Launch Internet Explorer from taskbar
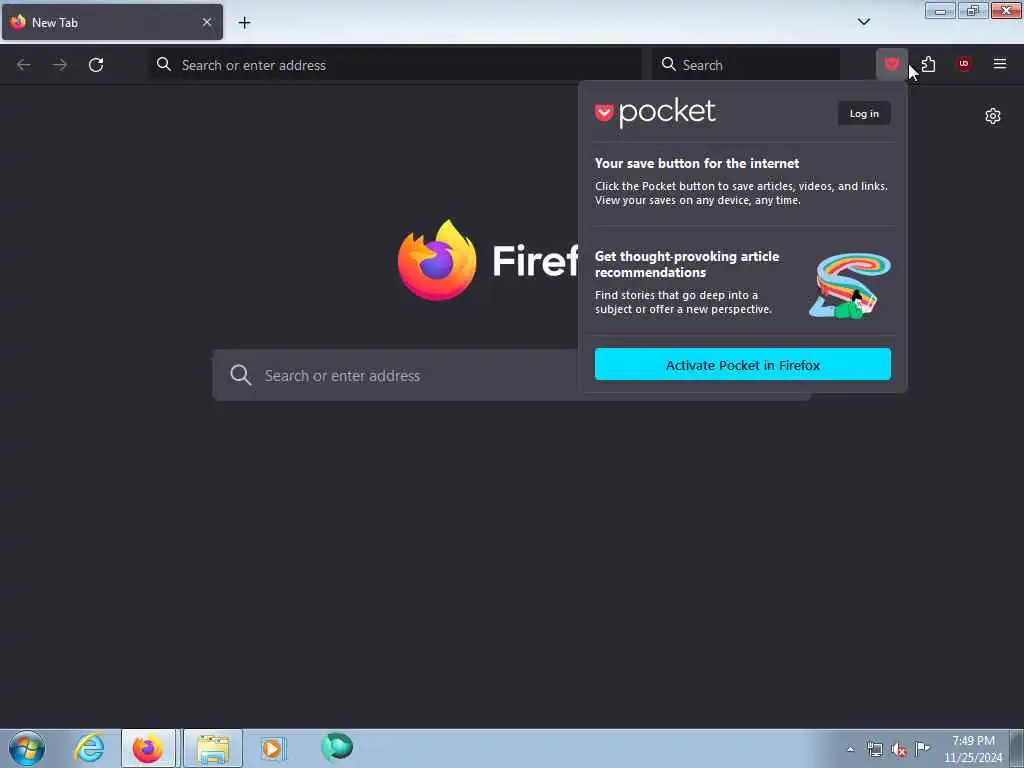This screenshot has height=768, width=1024. [89, 748]
